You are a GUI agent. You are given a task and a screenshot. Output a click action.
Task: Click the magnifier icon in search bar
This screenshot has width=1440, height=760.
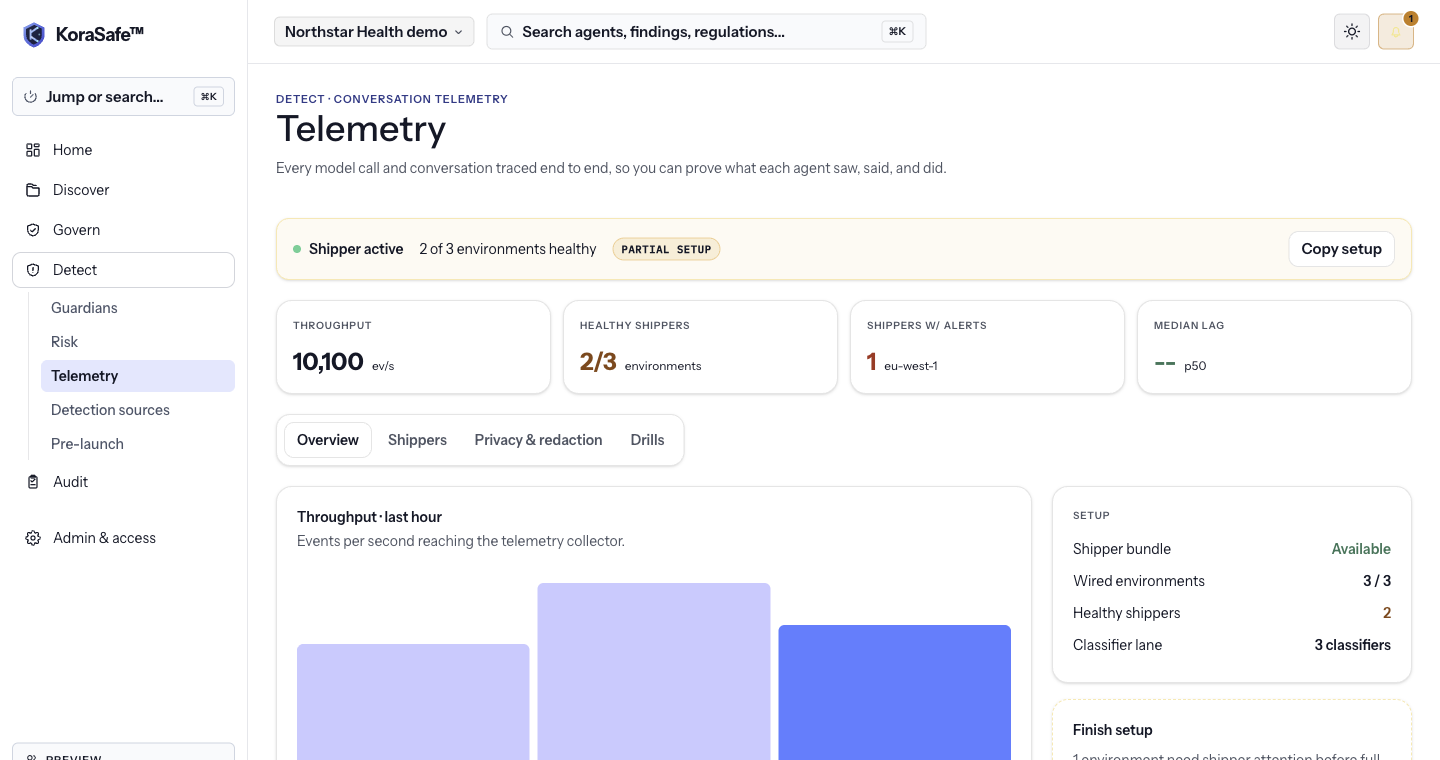pos(507,32)
